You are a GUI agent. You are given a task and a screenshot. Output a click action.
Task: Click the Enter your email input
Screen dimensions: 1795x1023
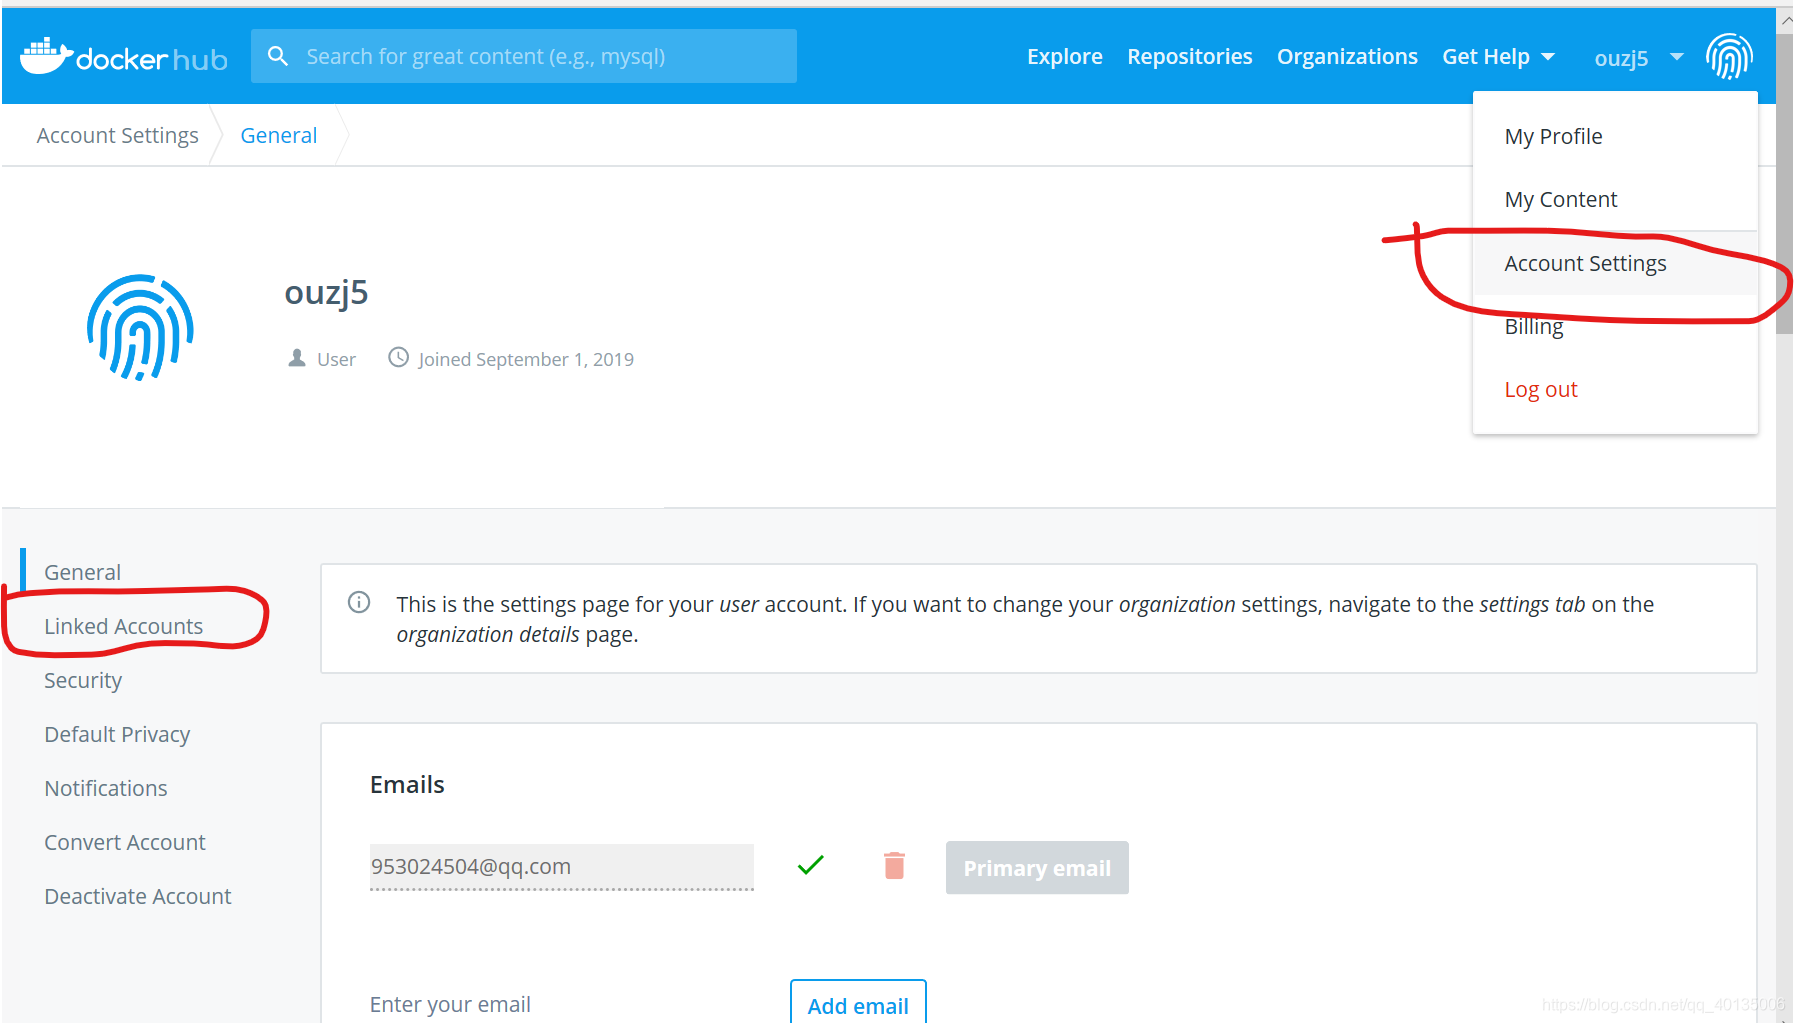click(x=560, y=1004)
